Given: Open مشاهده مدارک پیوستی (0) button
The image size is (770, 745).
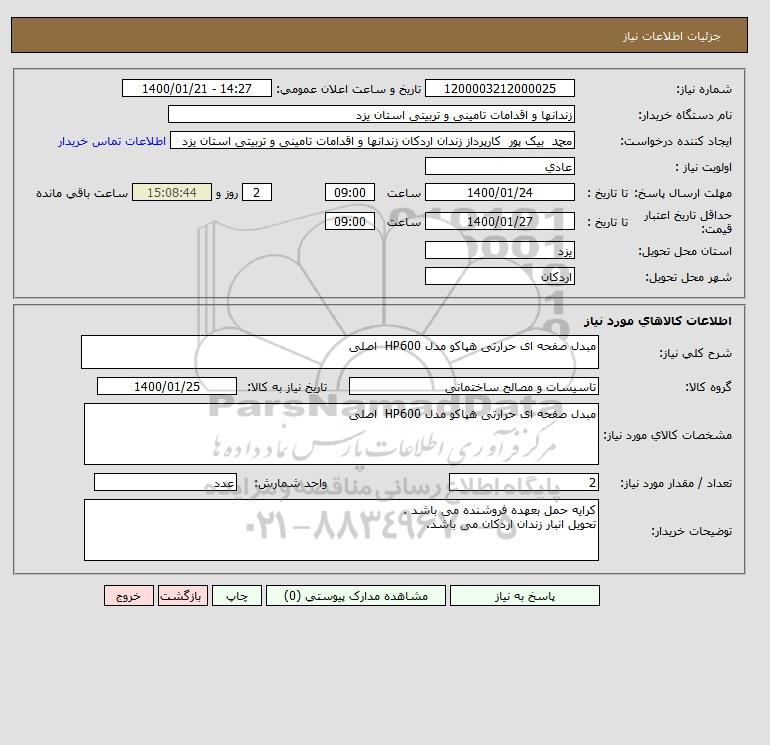Looking at the screenshot, I should pyautogui.click(x=356, y=596).
